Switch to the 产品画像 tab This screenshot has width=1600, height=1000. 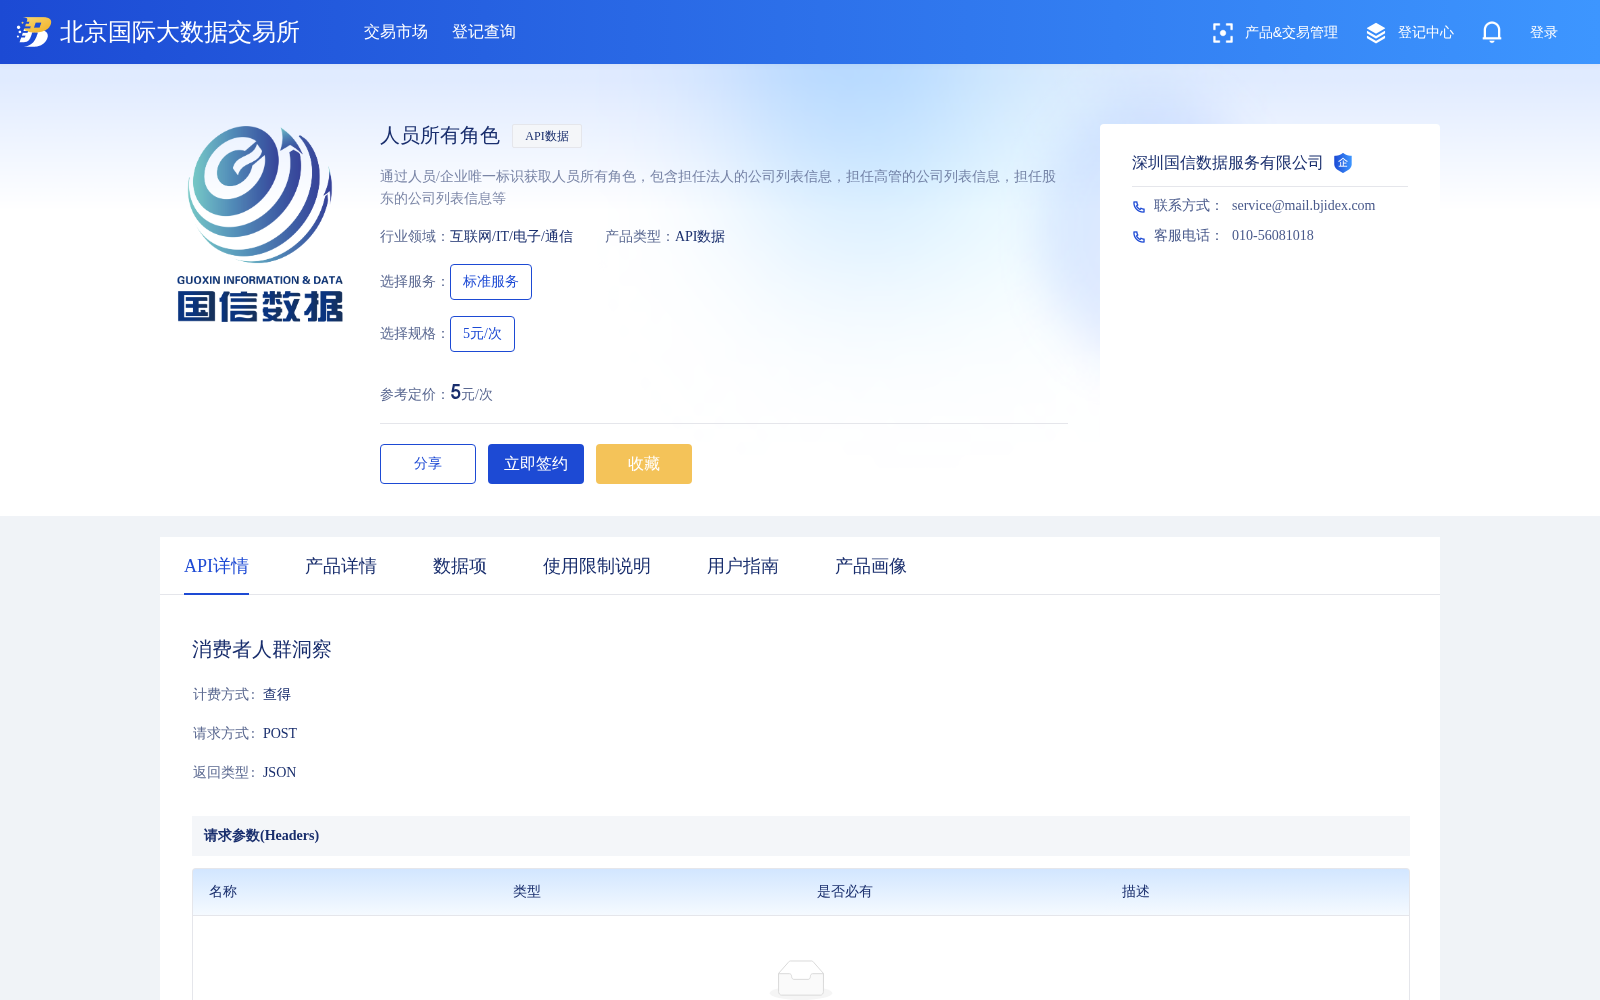(871, 566)
